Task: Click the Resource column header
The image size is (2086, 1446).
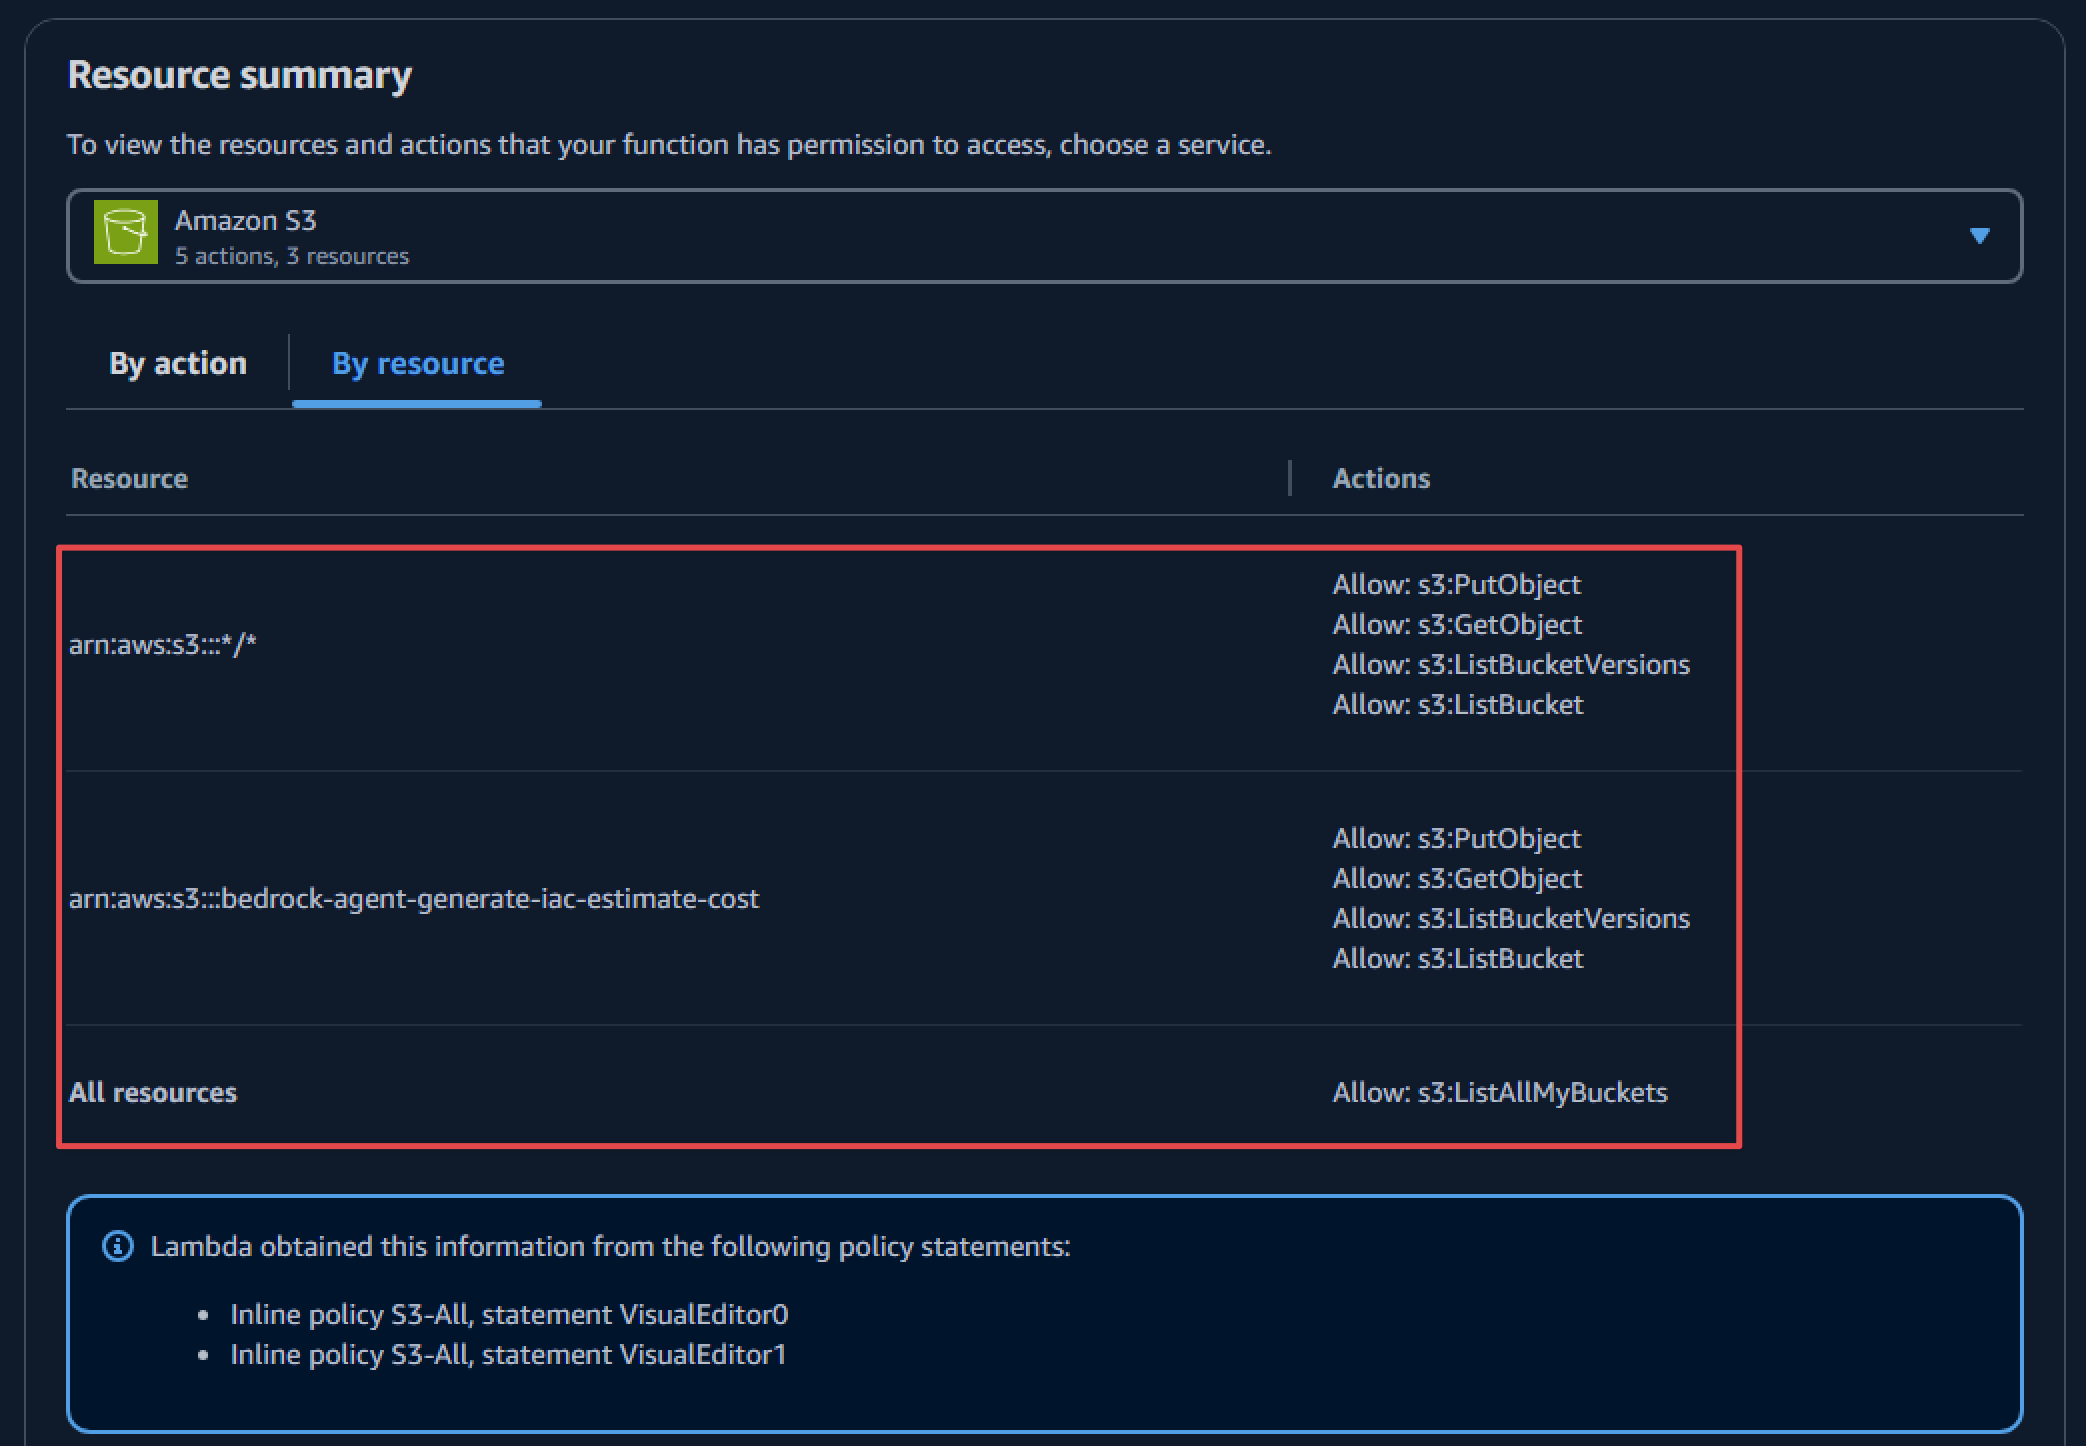Action: coord(129,478)
